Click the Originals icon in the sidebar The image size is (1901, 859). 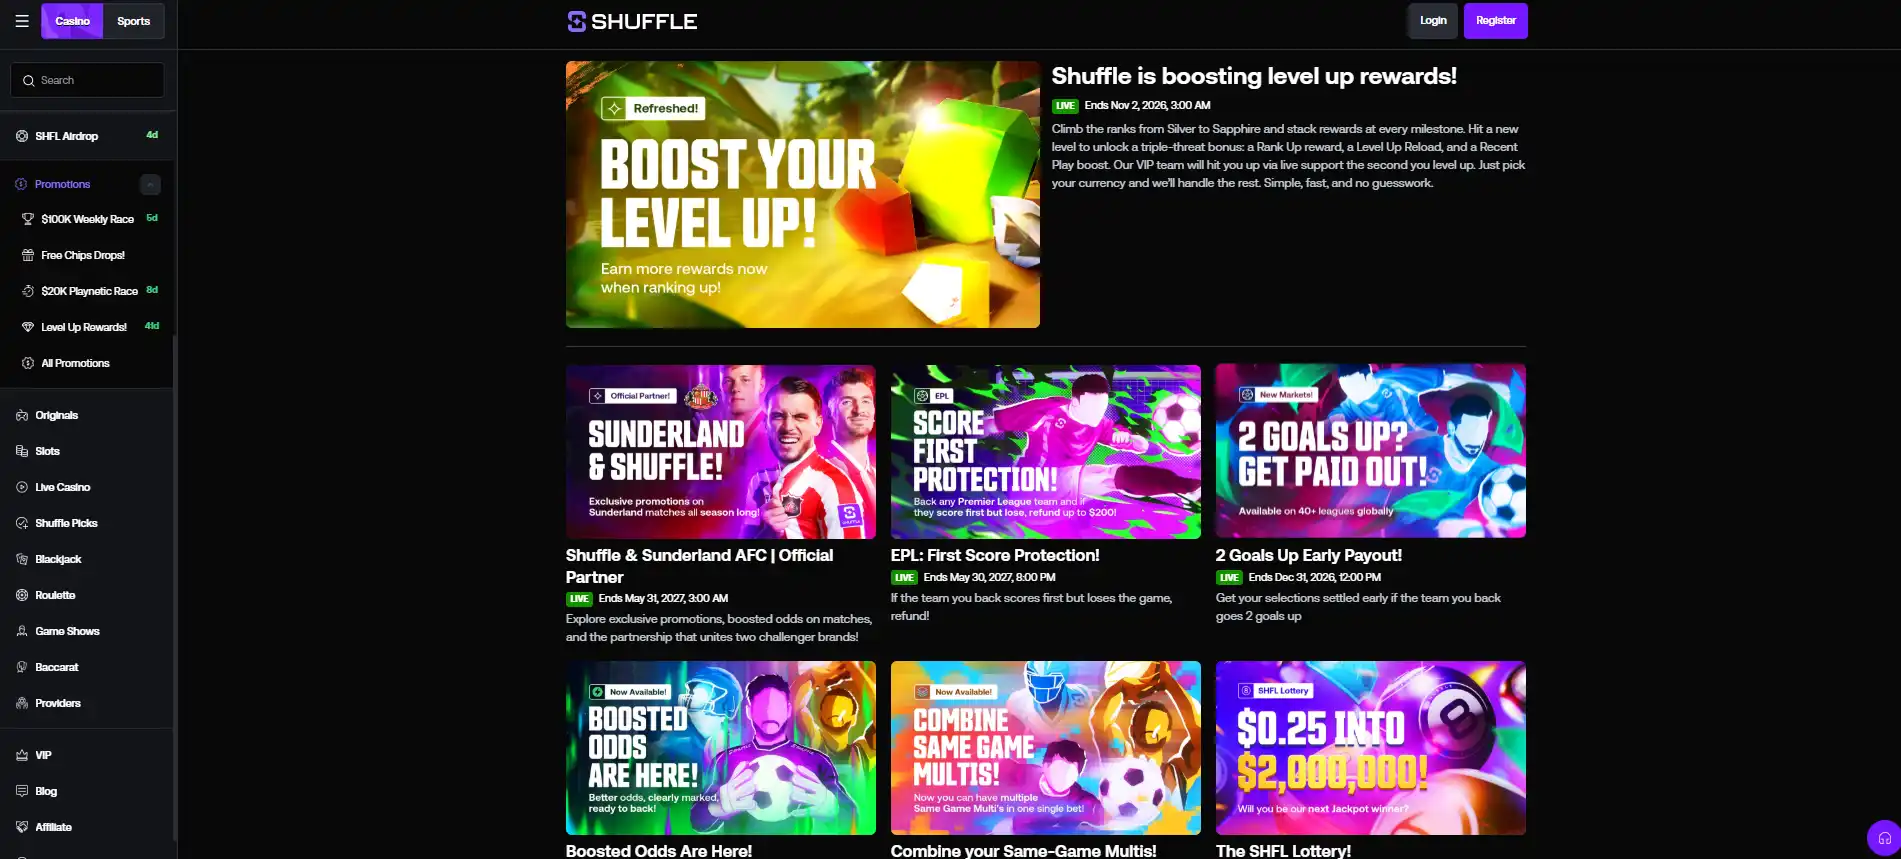coord(22,415)
